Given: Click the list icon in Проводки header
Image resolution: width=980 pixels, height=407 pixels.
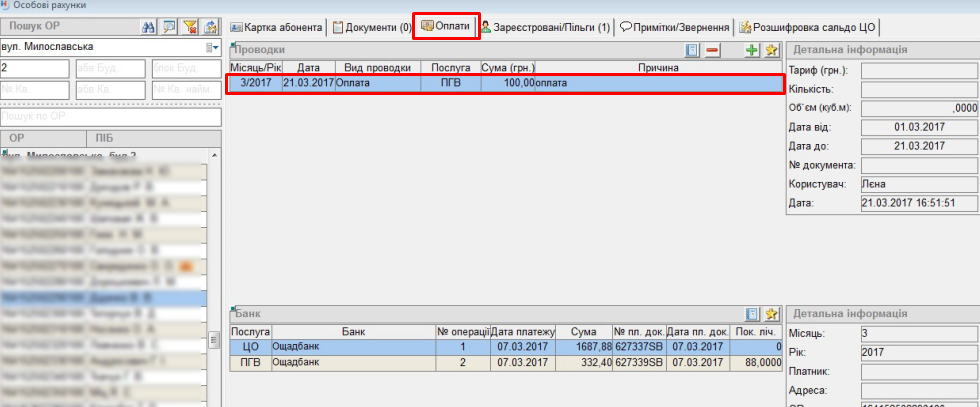Looking at the screenshot, I should pos(692,50).
